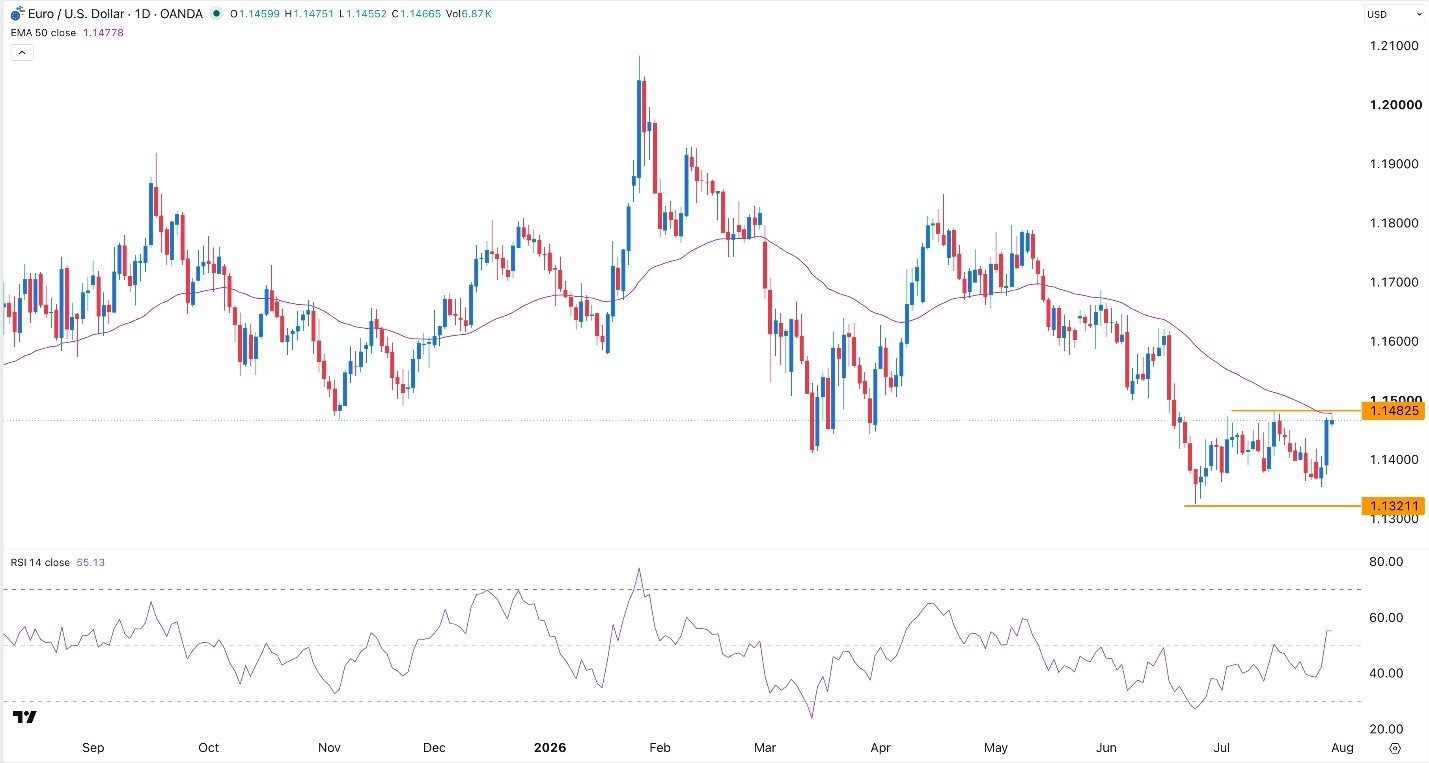Click the EUR/USD flag symbol icon

point(14,14)
